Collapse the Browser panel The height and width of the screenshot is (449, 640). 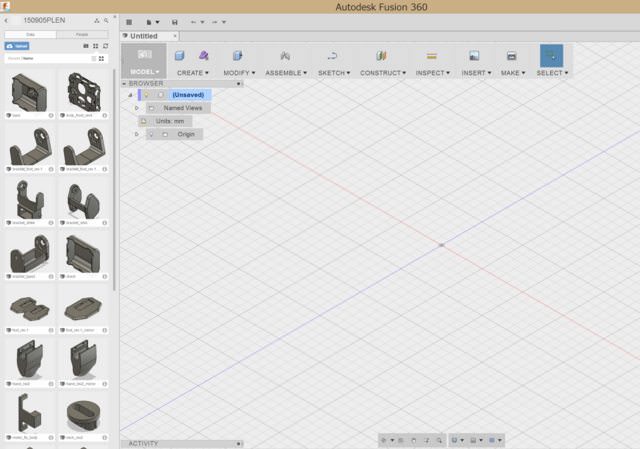[124, 83]
